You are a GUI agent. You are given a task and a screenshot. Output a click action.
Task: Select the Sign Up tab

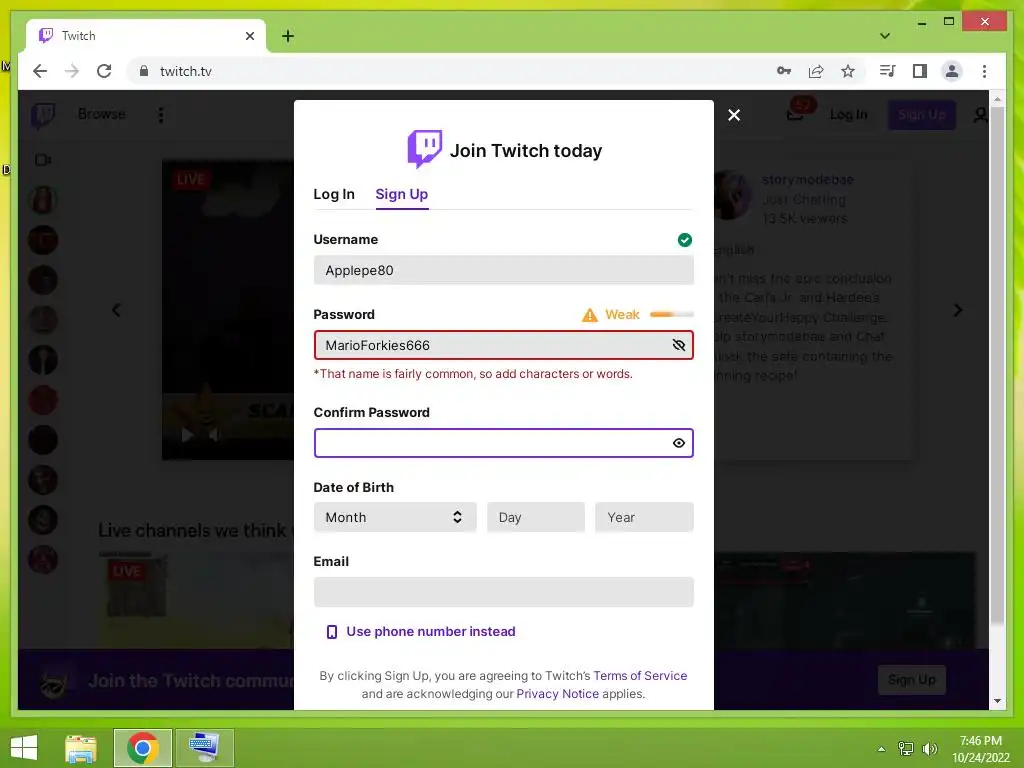pyautogui.click(x=402, y=194)
